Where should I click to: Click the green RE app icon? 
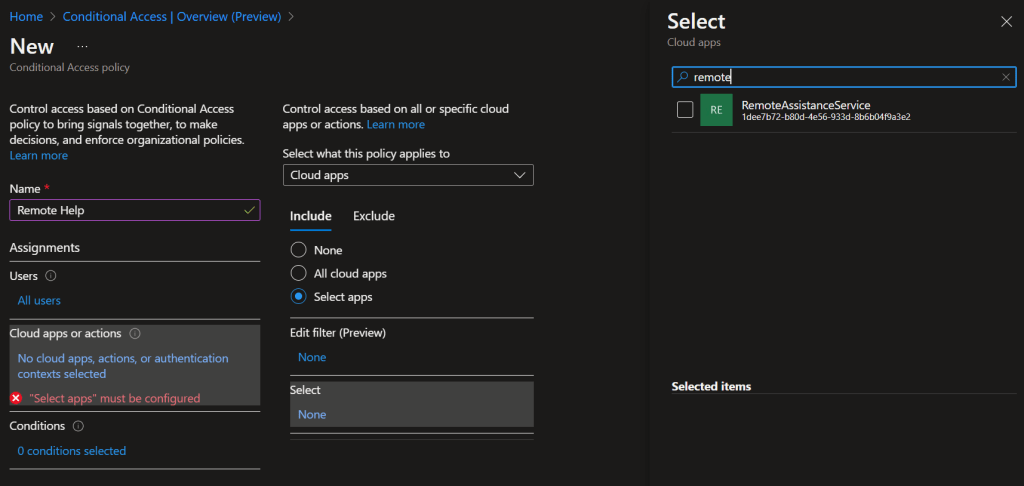point(716,110)
